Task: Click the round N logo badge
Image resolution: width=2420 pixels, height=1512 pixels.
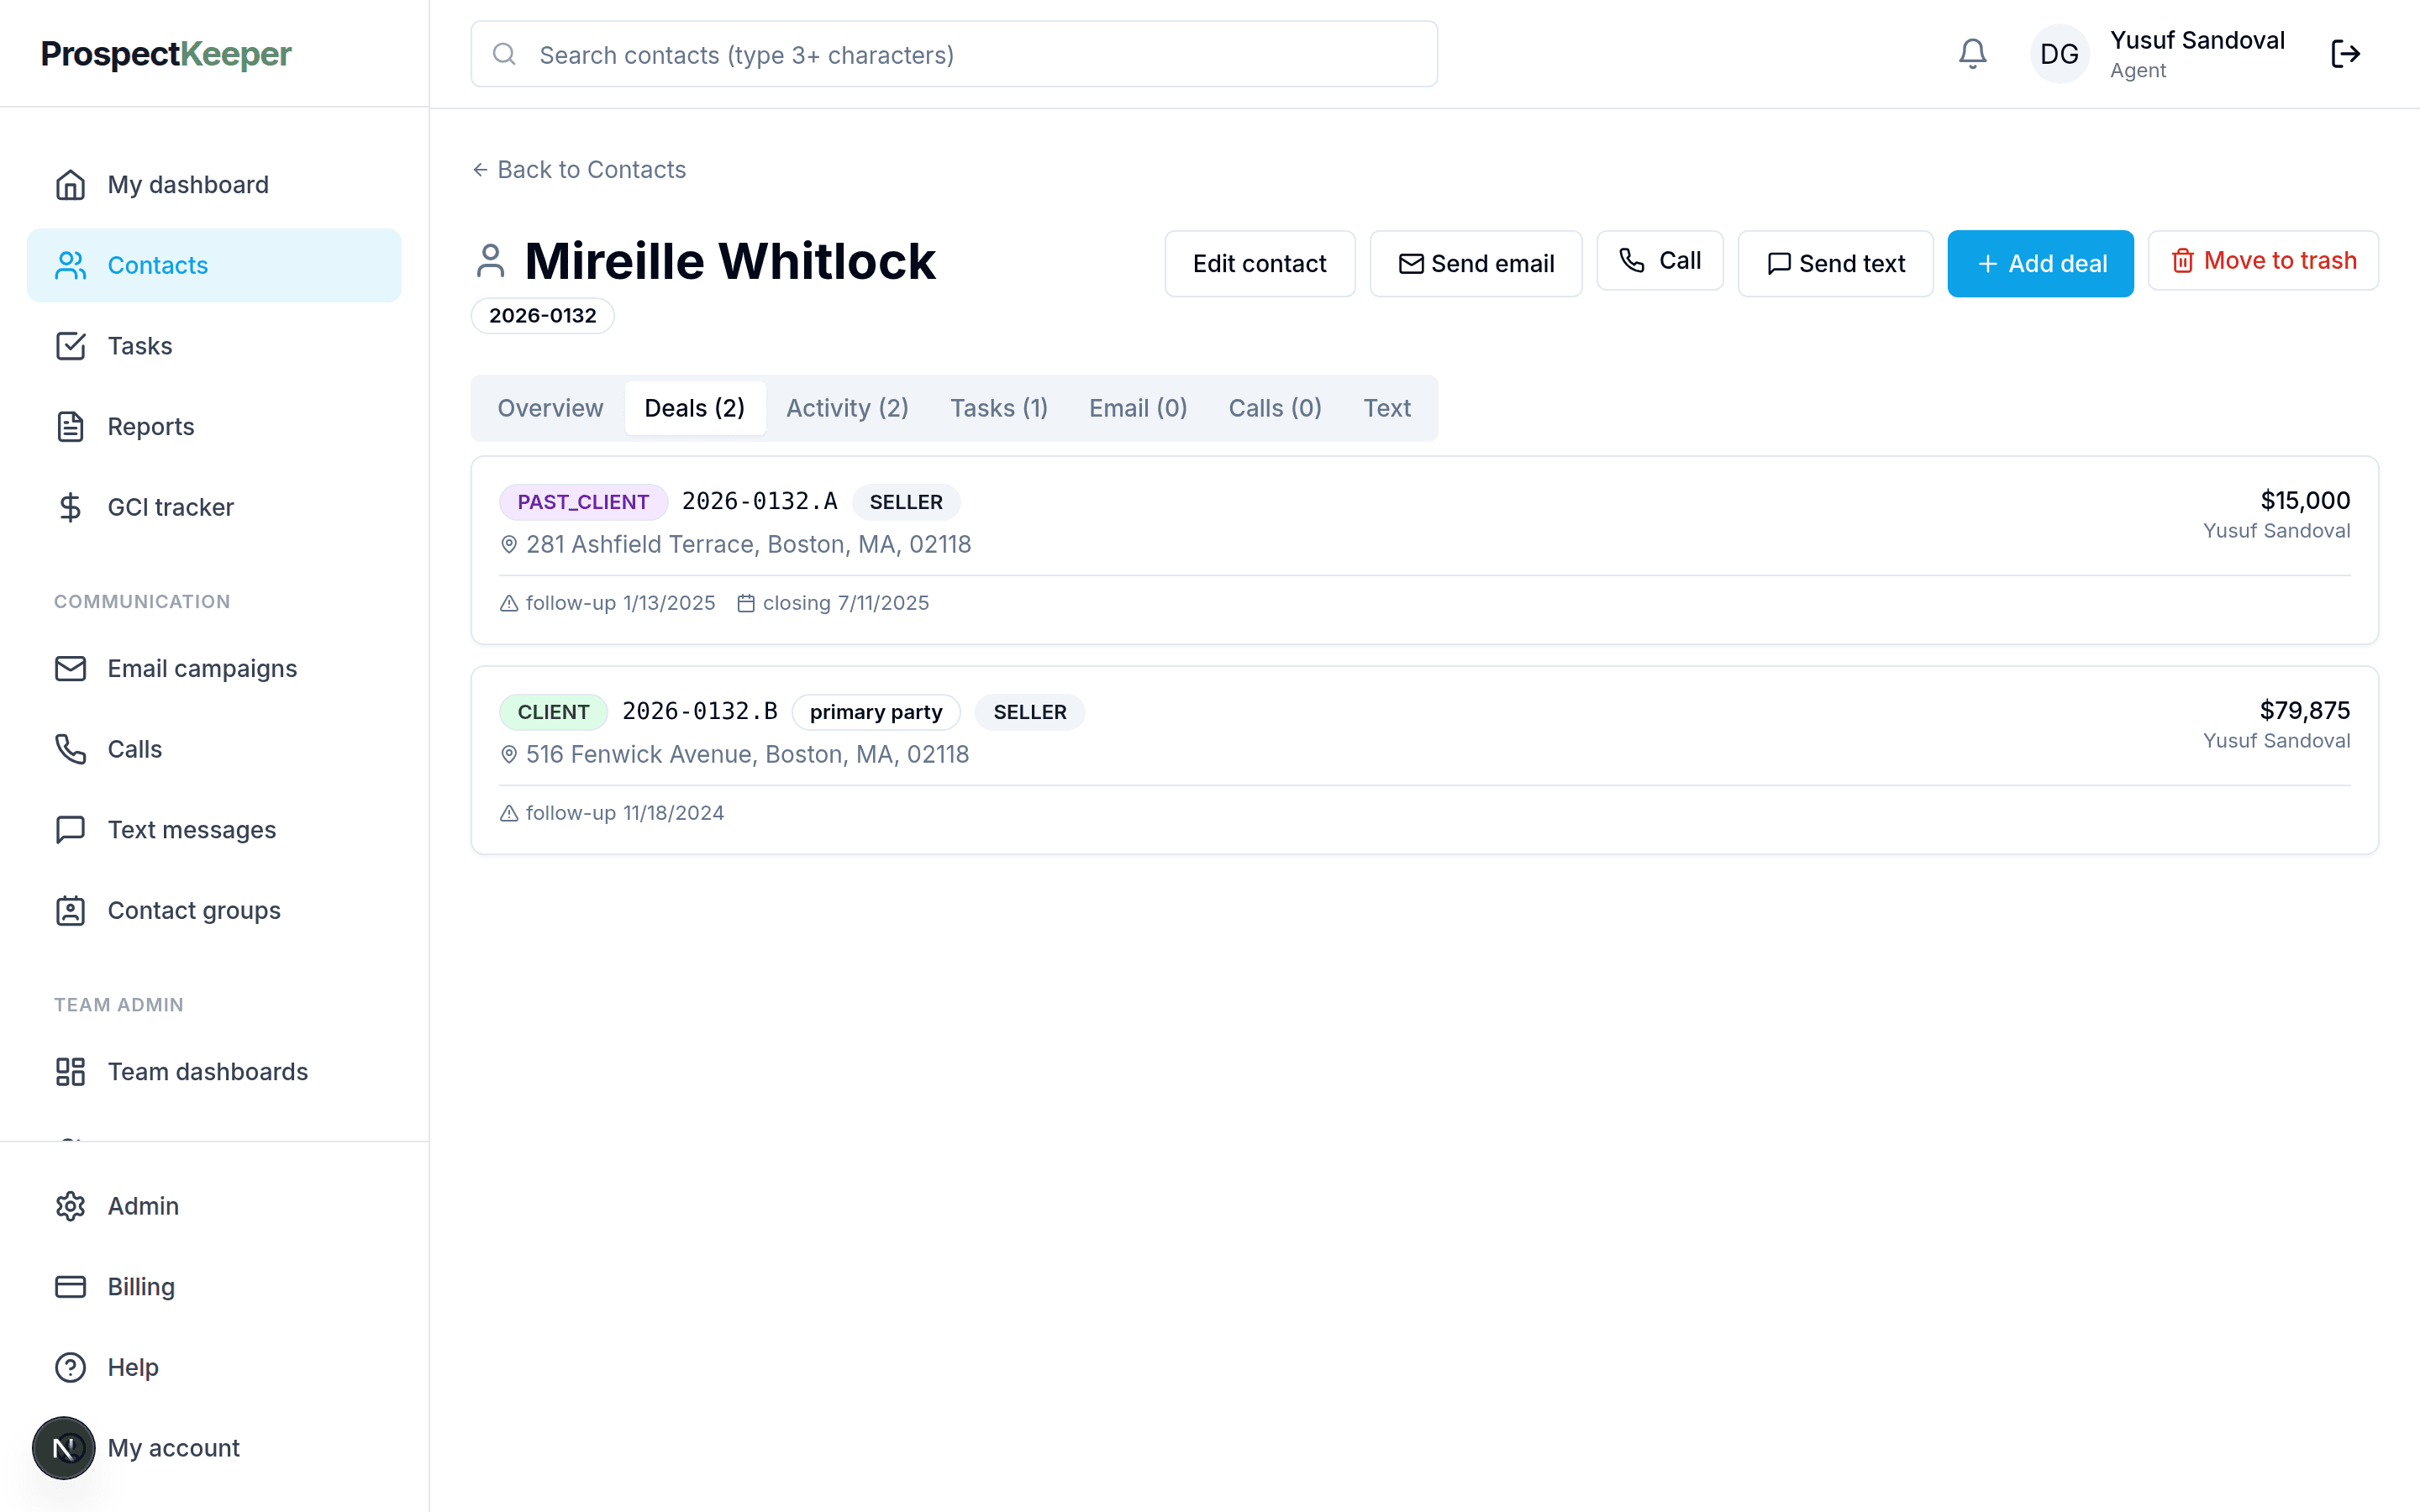Action: 64,1448
